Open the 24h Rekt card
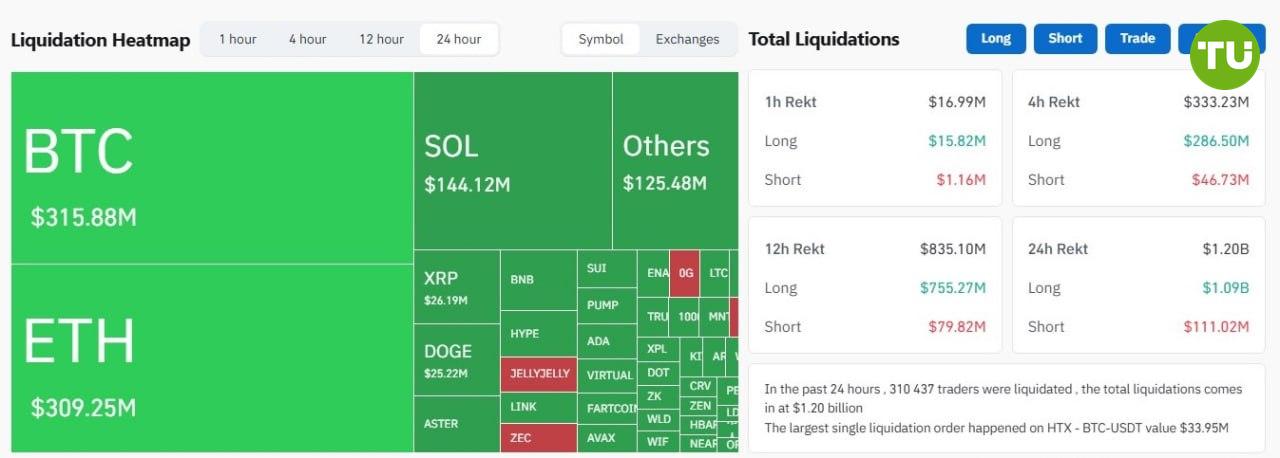Screen dimensions: 1280x458 coord(1138,287)
